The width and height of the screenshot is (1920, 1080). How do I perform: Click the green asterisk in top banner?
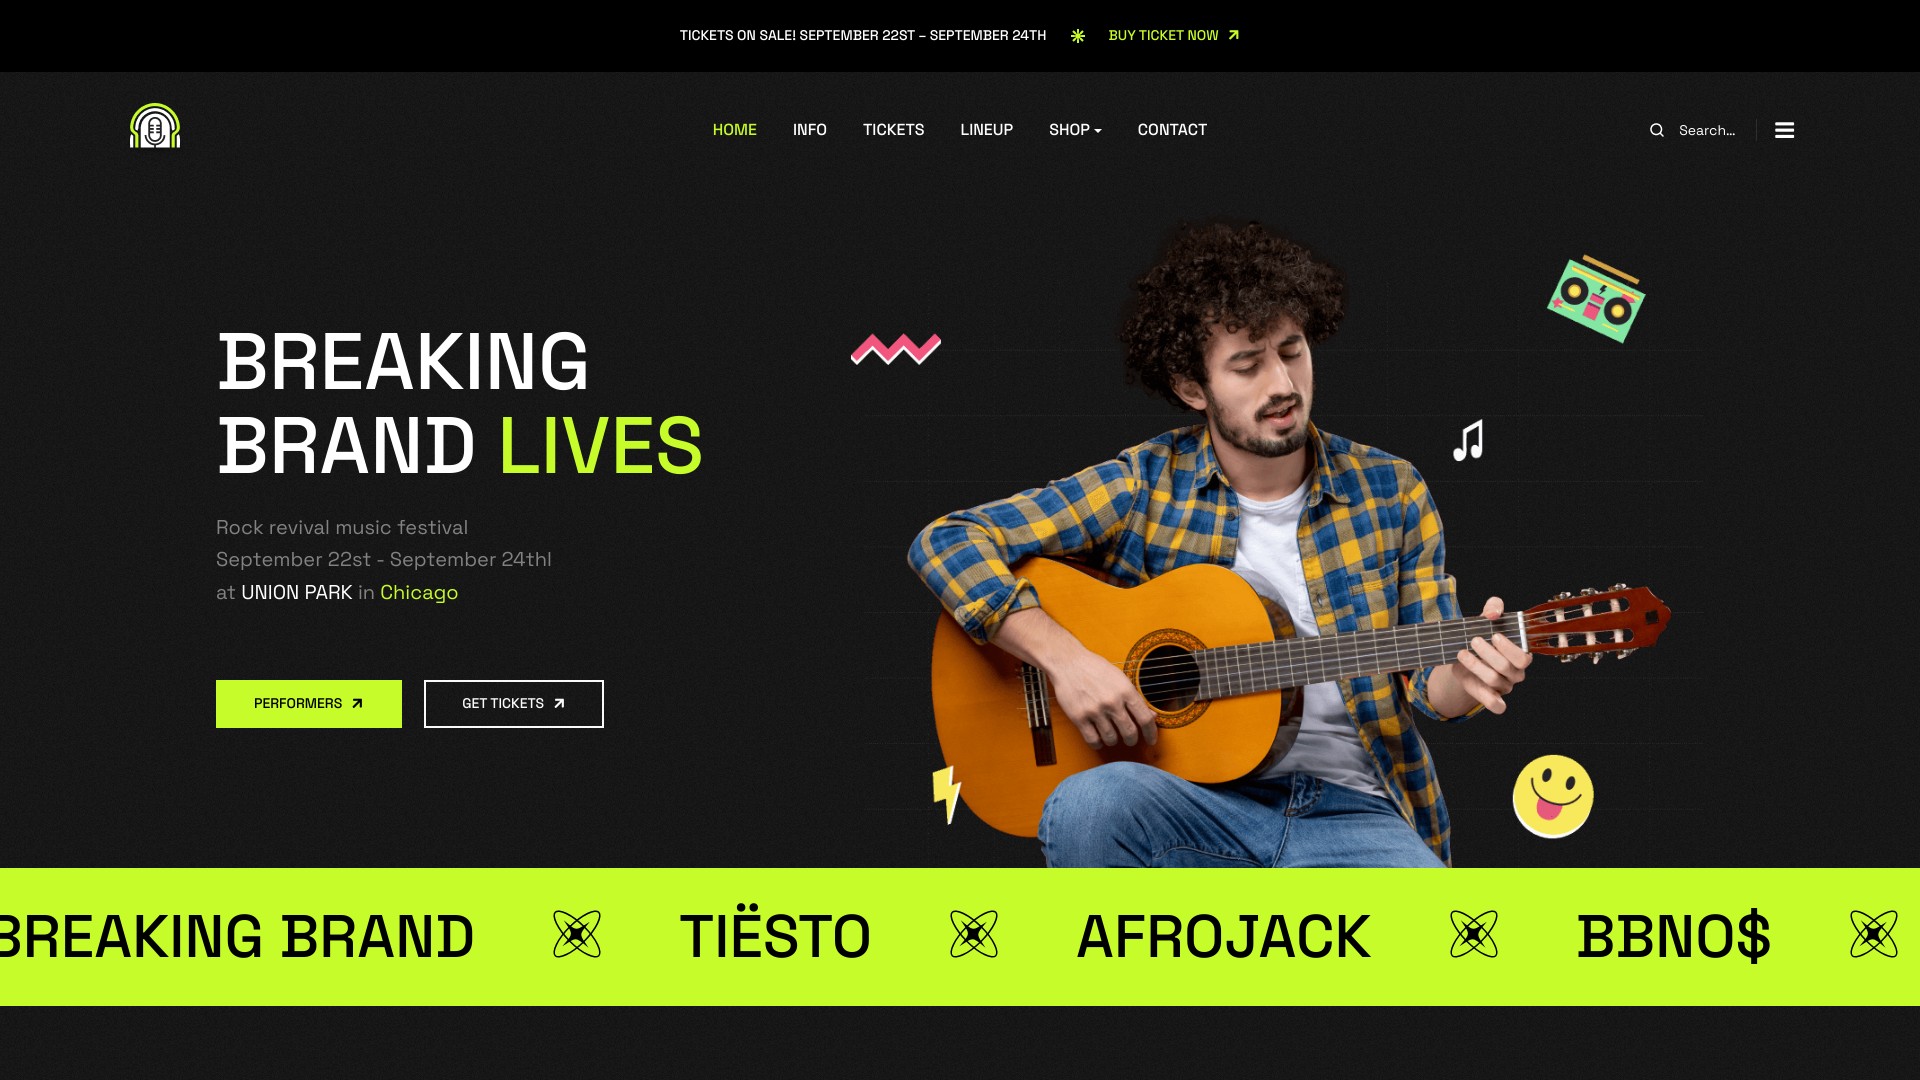pyautogui.click(x=1078, y=36)
